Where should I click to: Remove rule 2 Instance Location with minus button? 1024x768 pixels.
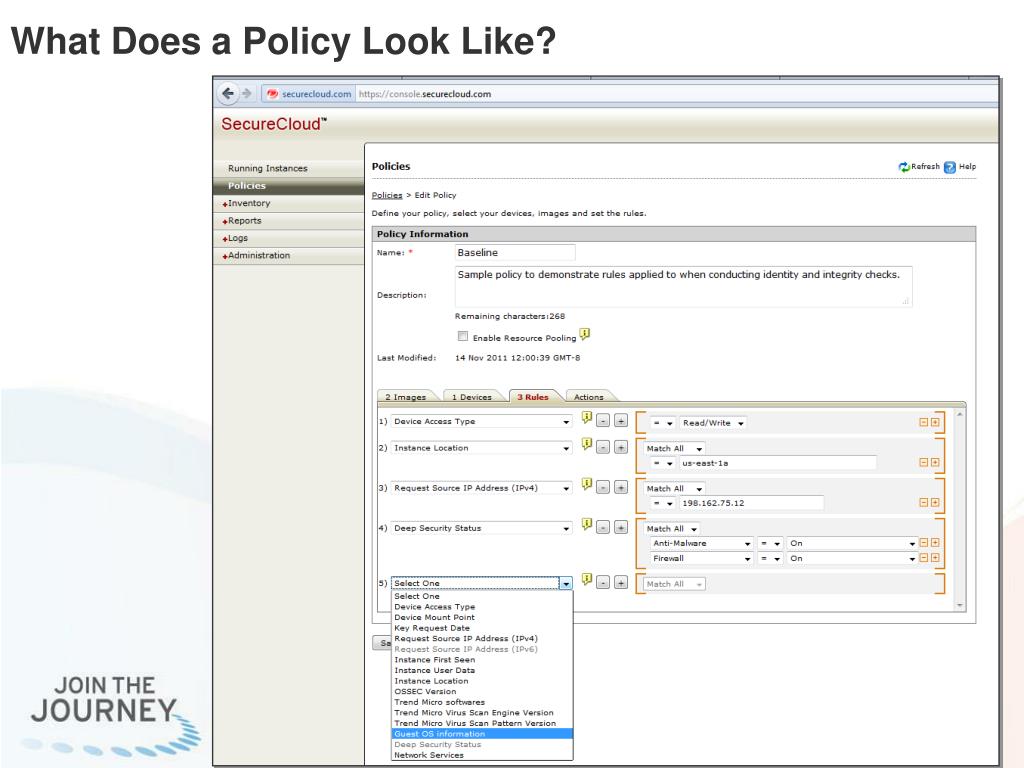(603, 447)
